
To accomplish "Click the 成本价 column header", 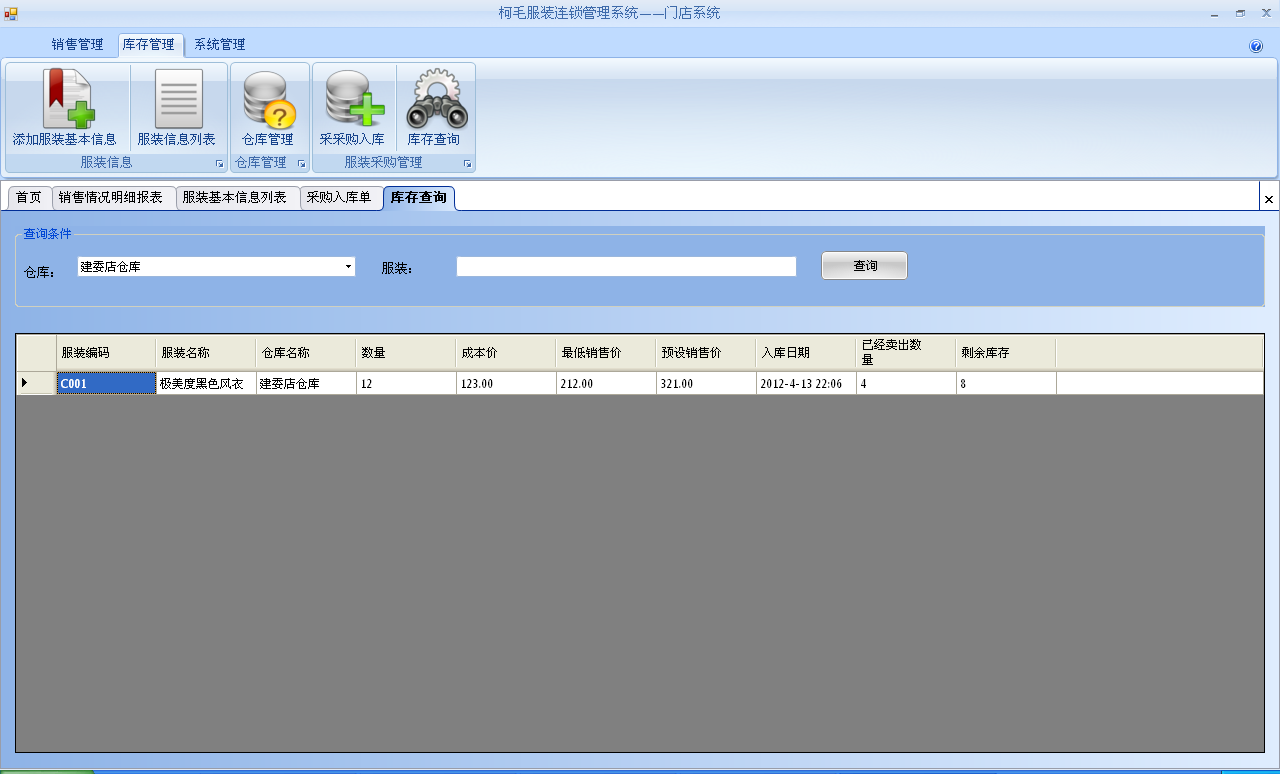I will (506, 353).
